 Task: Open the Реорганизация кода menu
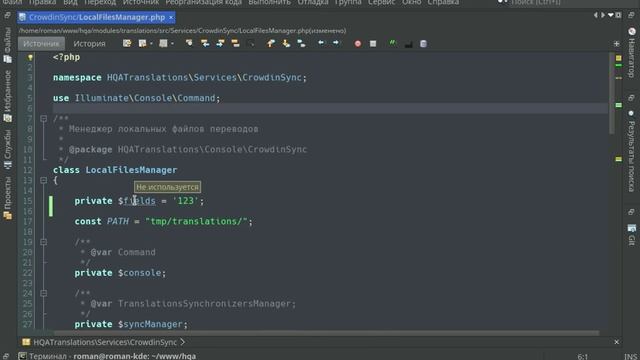[x=203, y=2]
